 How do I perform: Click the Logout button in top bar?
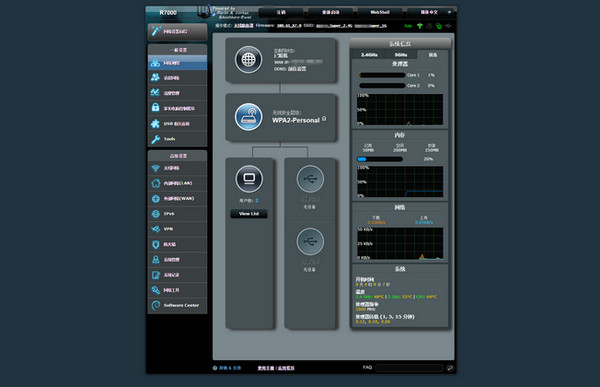point(281,12)
